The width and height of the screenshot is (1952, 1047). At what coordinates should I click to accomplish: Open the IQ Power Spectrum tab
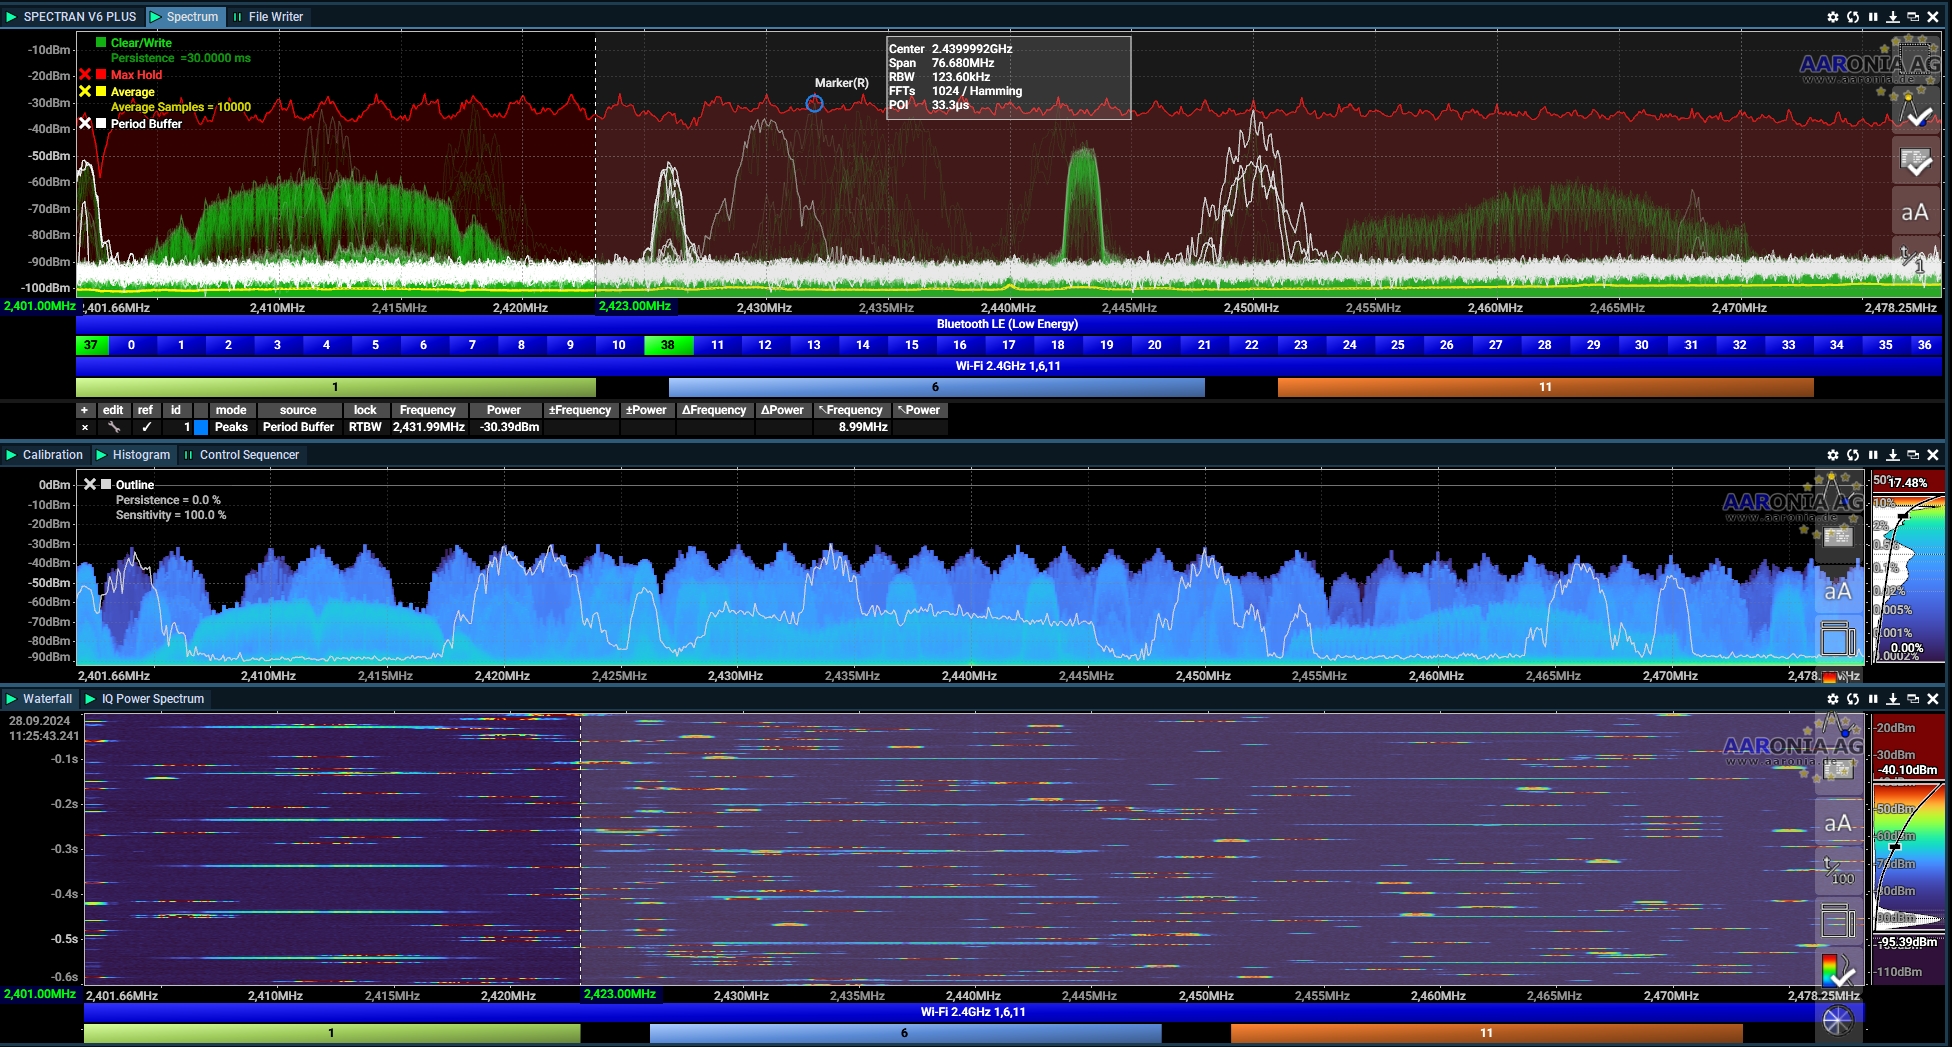click(152, 699)
